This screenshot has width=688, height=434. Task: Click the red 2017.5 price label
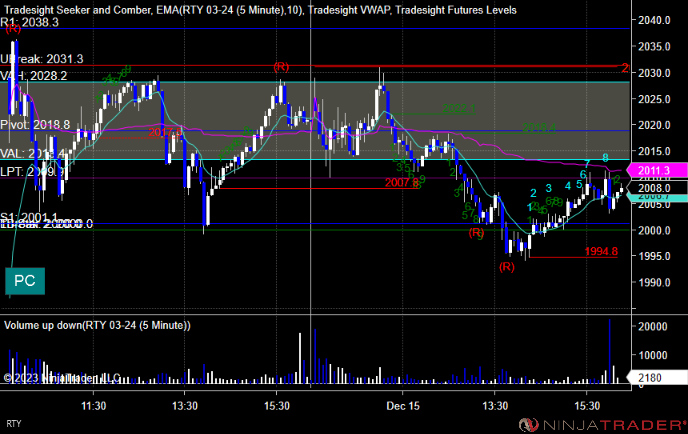click(165, 132)
